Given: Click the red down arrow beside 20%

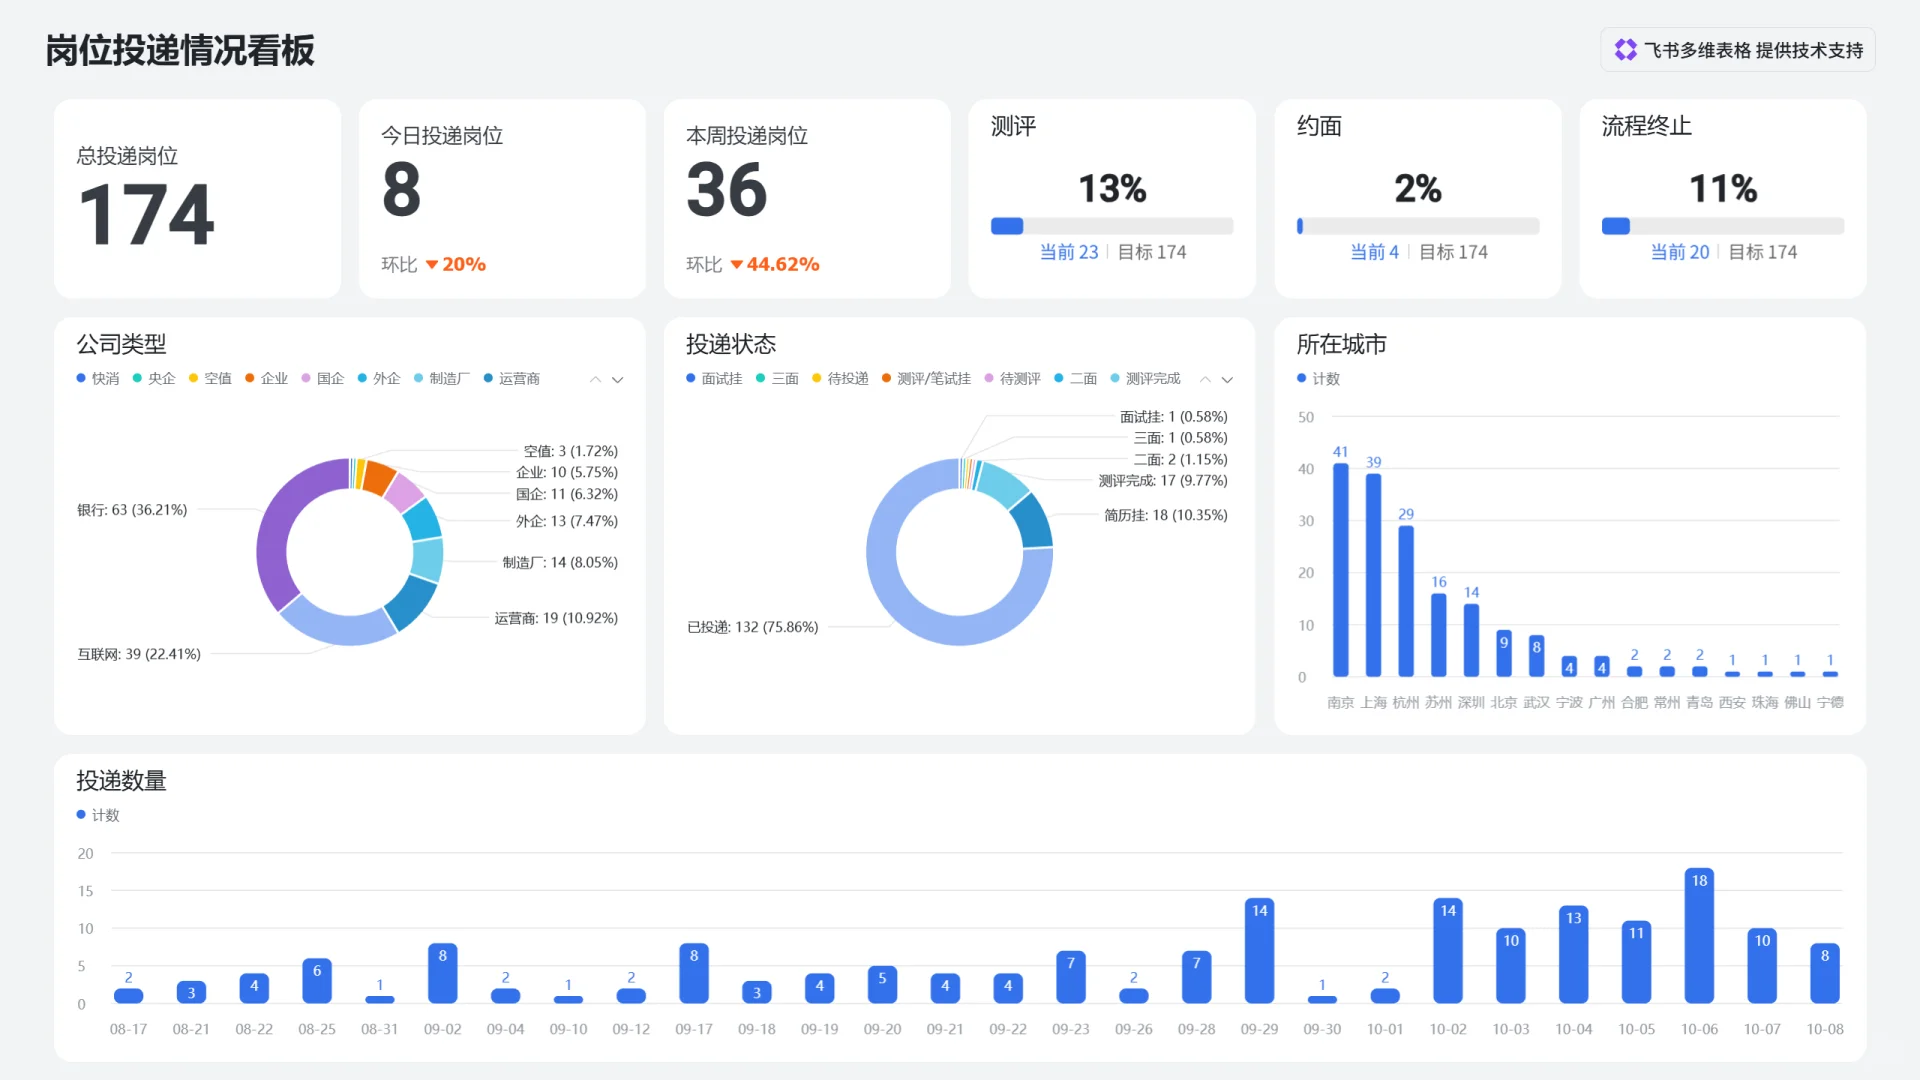Looking at the screenshot, I should pyautogui.click(x=432, y=265).
